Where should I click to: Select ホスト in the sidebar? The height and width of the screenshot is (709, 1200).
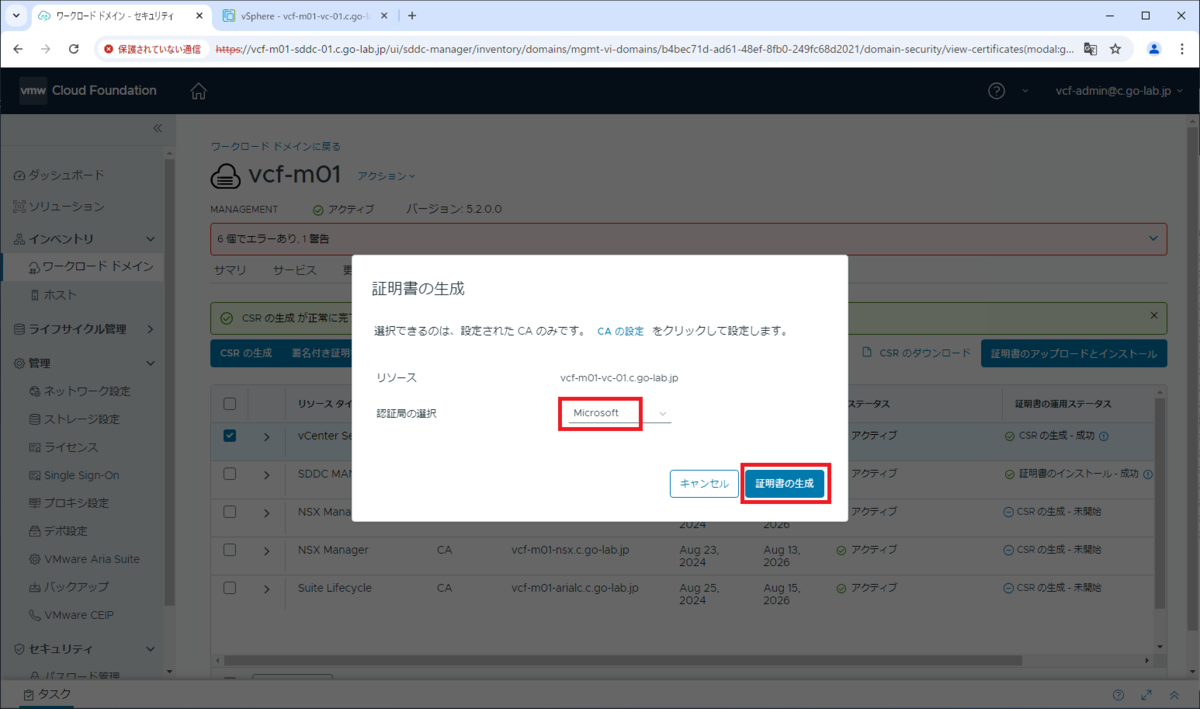(60, 295)
